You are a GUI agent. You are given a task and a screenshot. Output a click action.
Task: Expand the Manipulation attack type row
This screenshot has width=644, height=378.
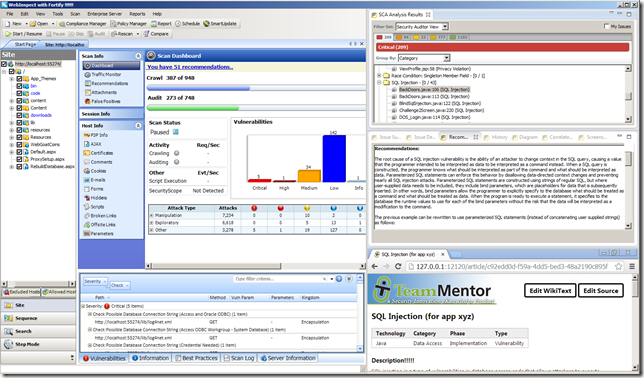pos(151,215)
